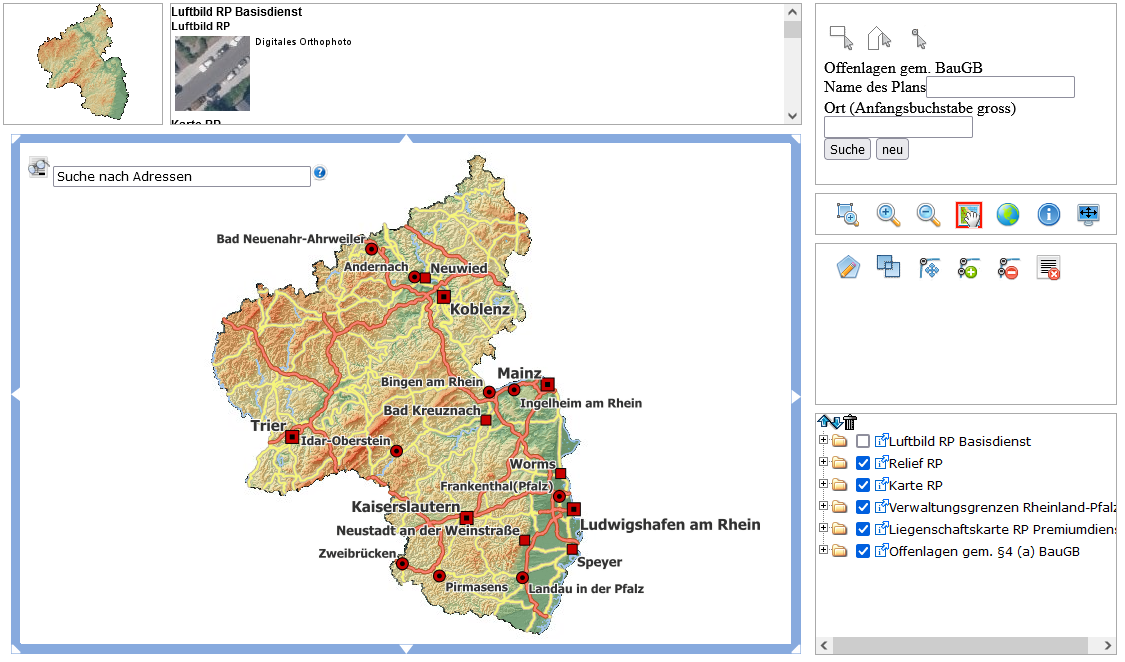Activate the blue info query tool
1125x662 pixels.
coord(1048,214)
